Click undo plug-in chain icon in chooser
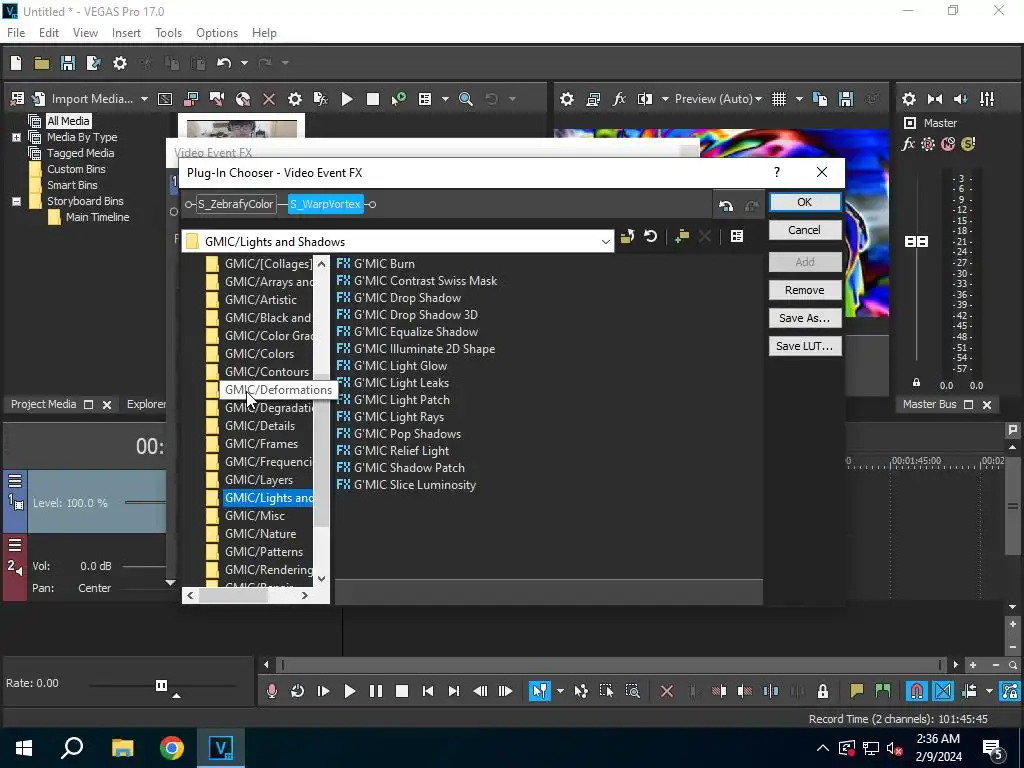 pos(726,205)
